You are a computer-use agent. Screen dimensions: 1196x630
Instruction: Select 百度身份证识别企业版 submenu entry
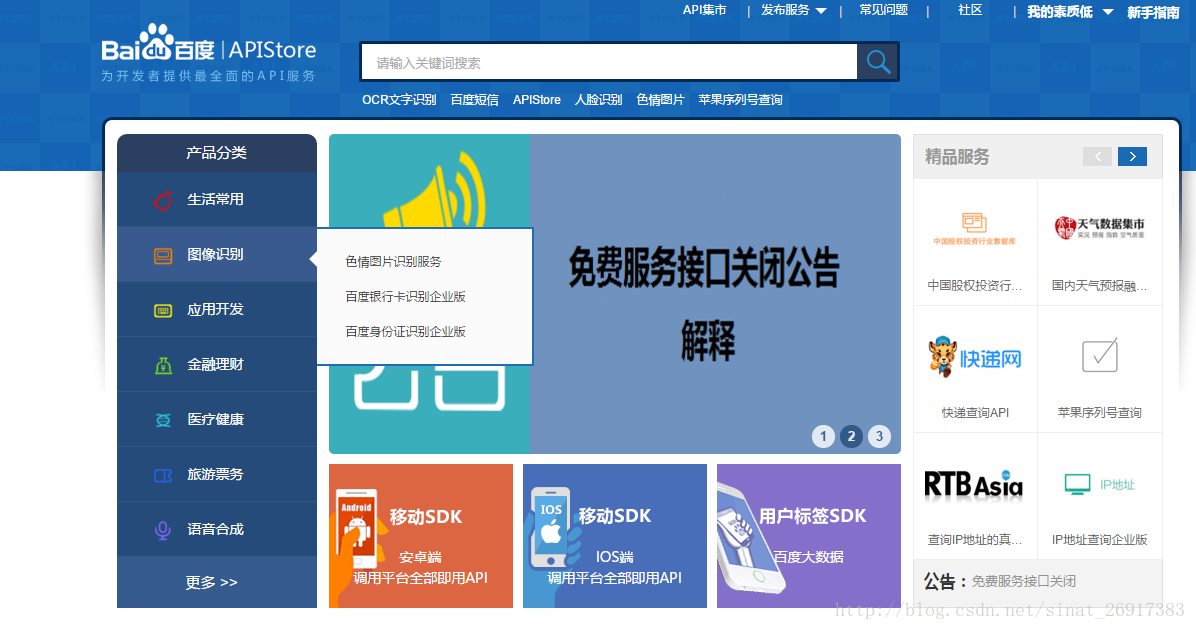click(405, 332)
